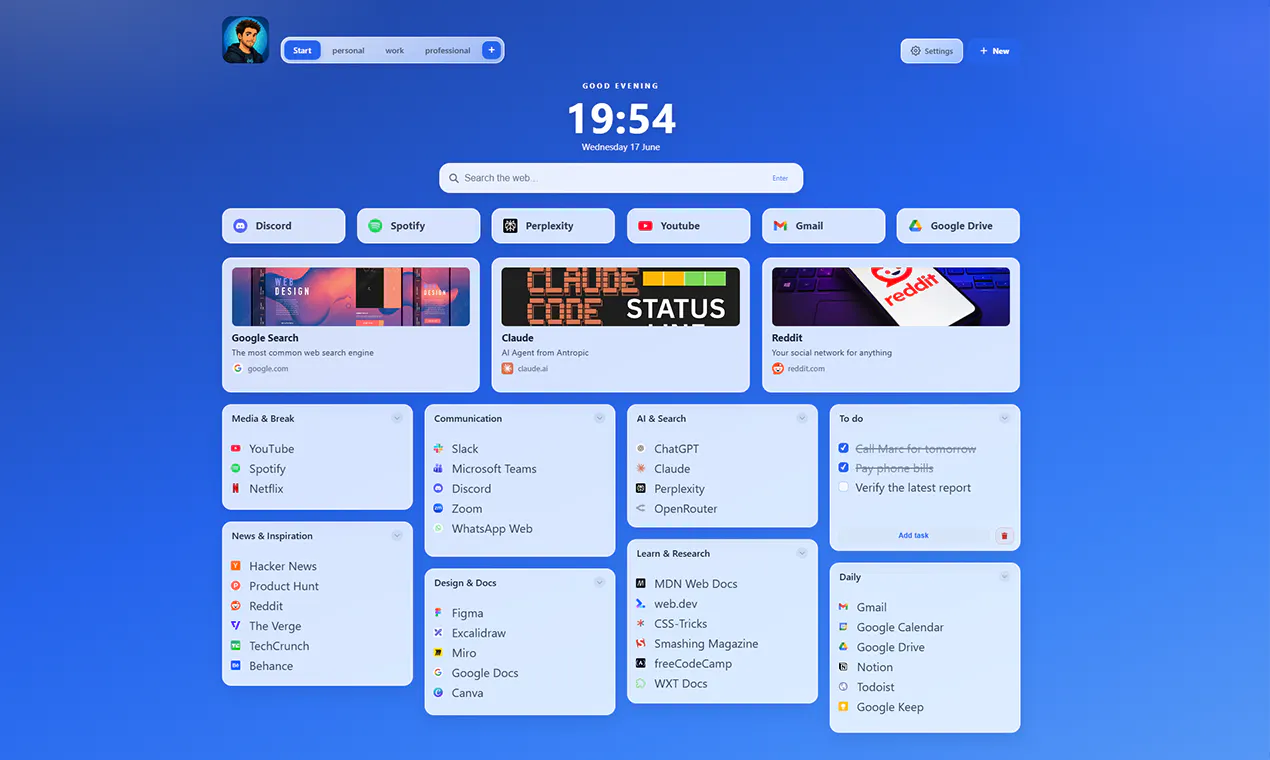The height and width of the screenshot is (760, 1270).
Task: Open the Smashing Magazine link
Action: point(706,644)
